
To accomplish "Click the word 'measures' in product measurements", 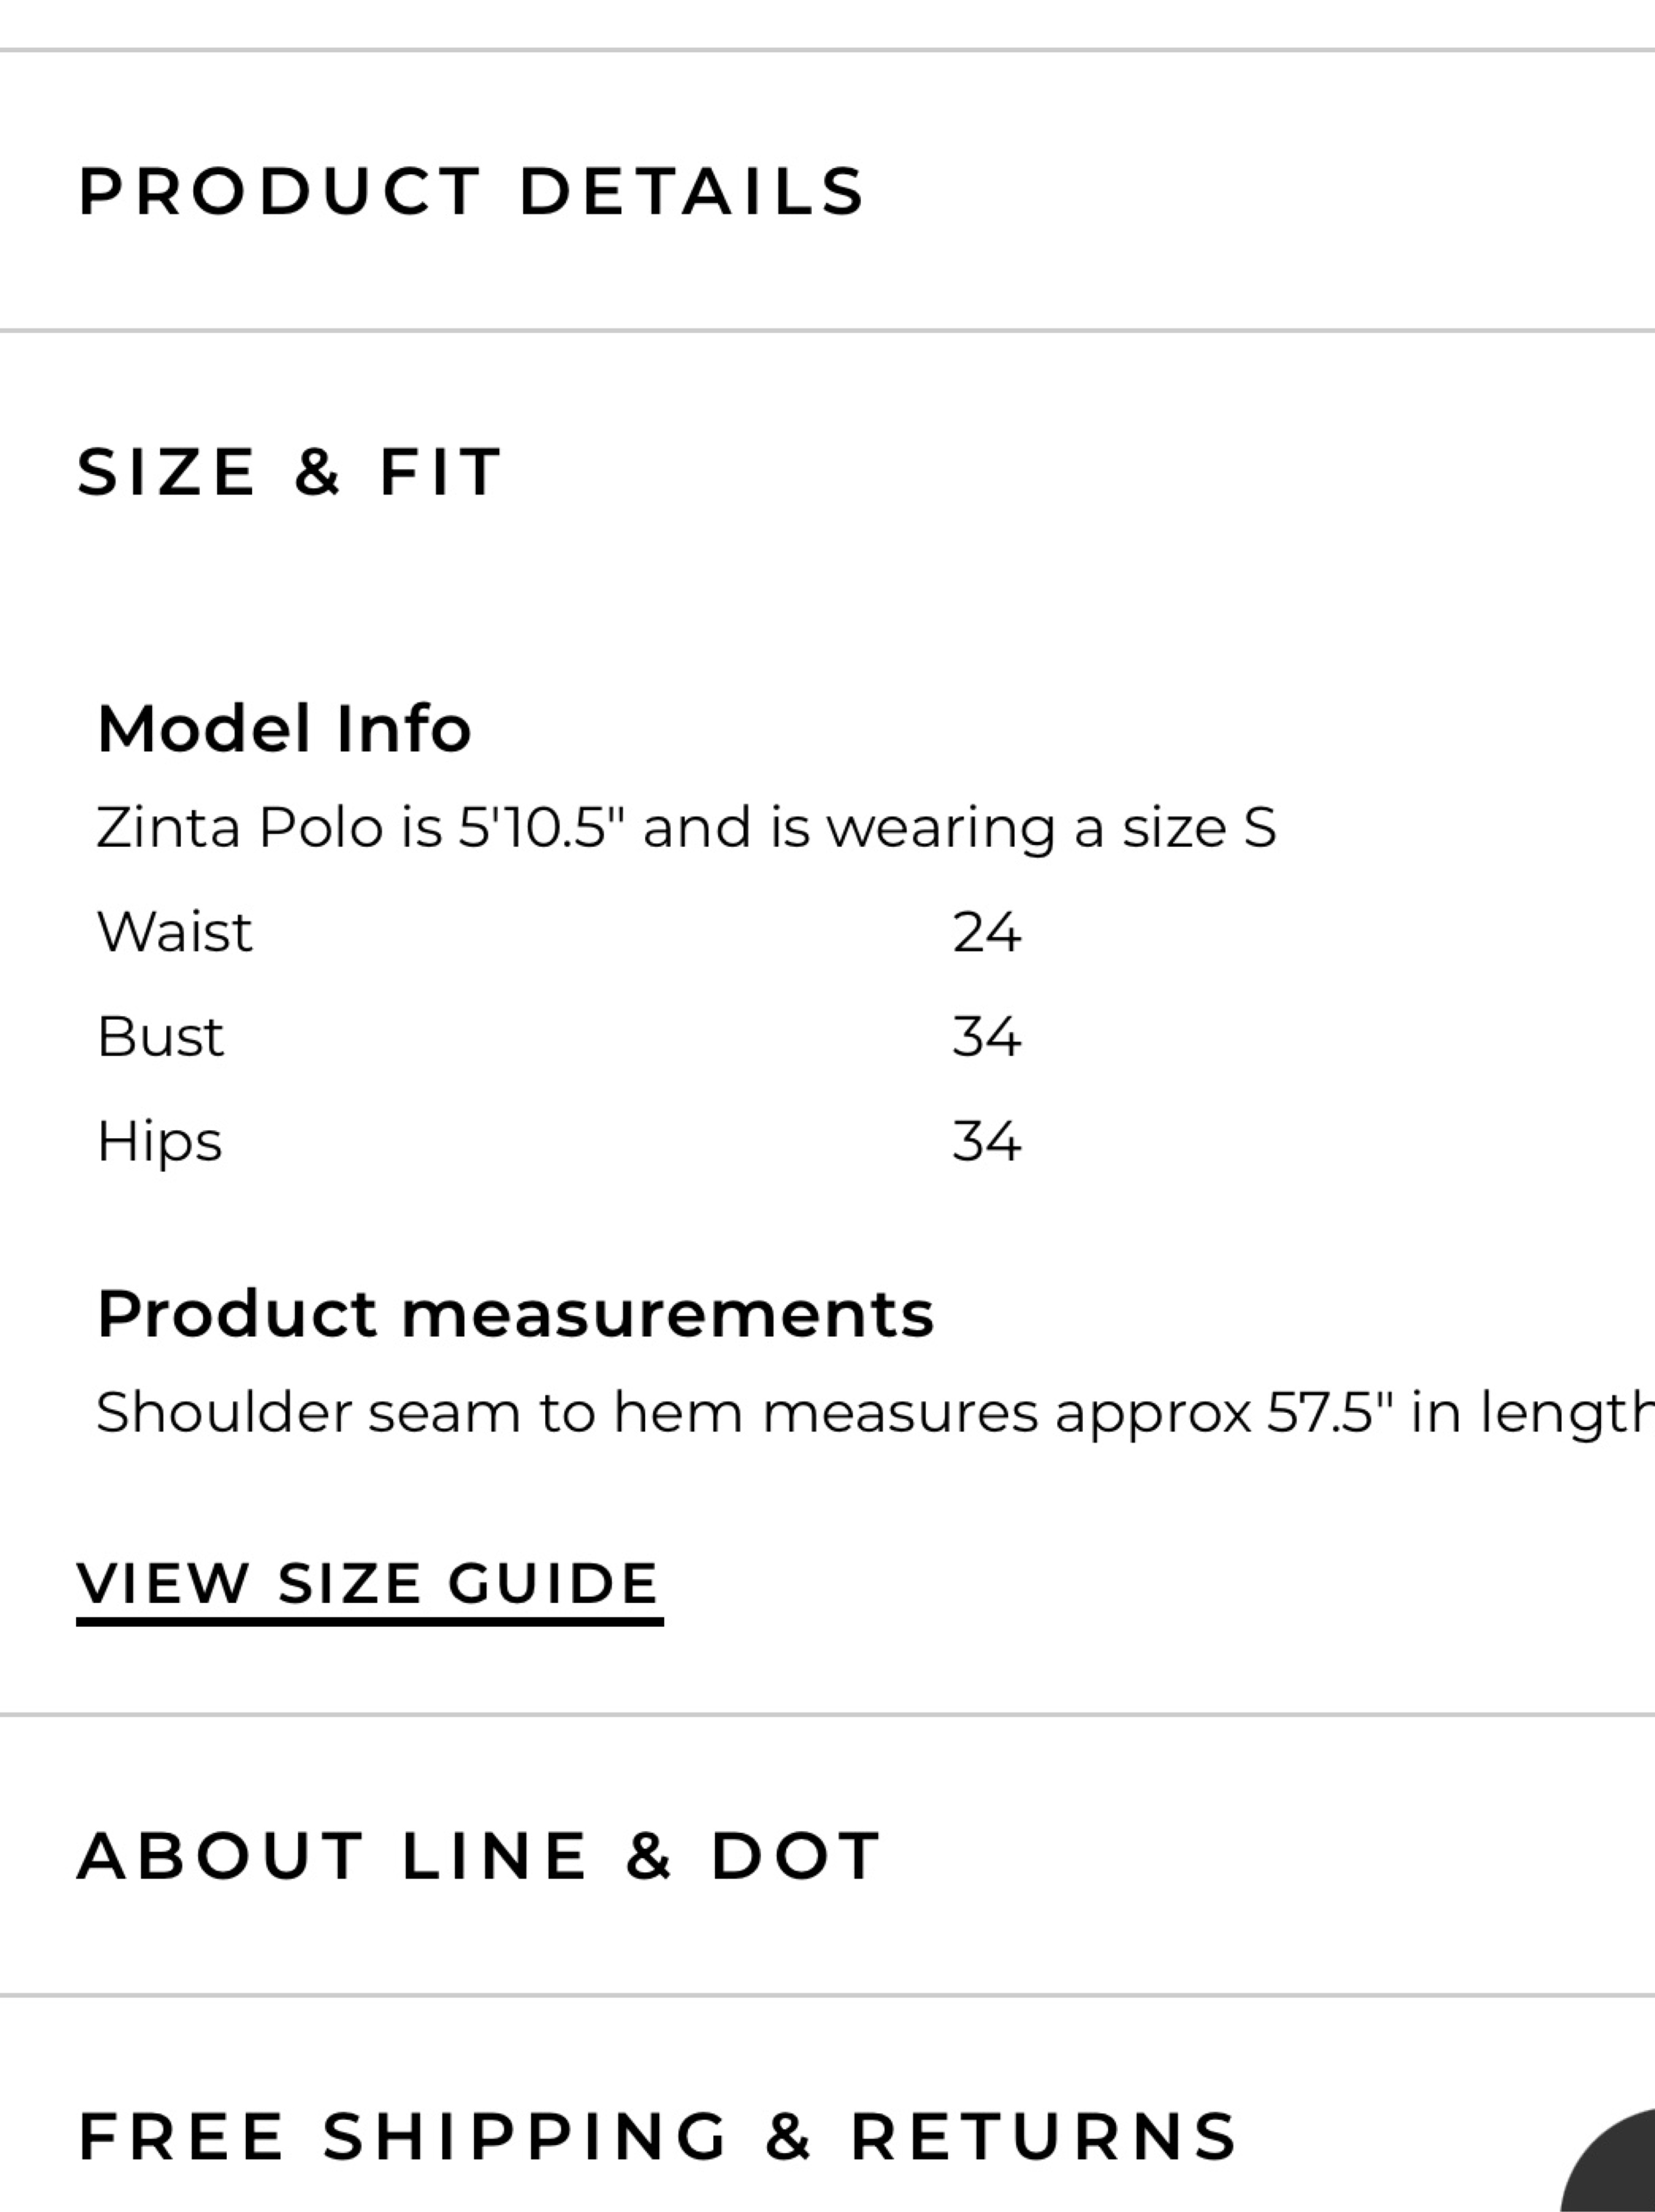I will click(x=900, y=1414).
